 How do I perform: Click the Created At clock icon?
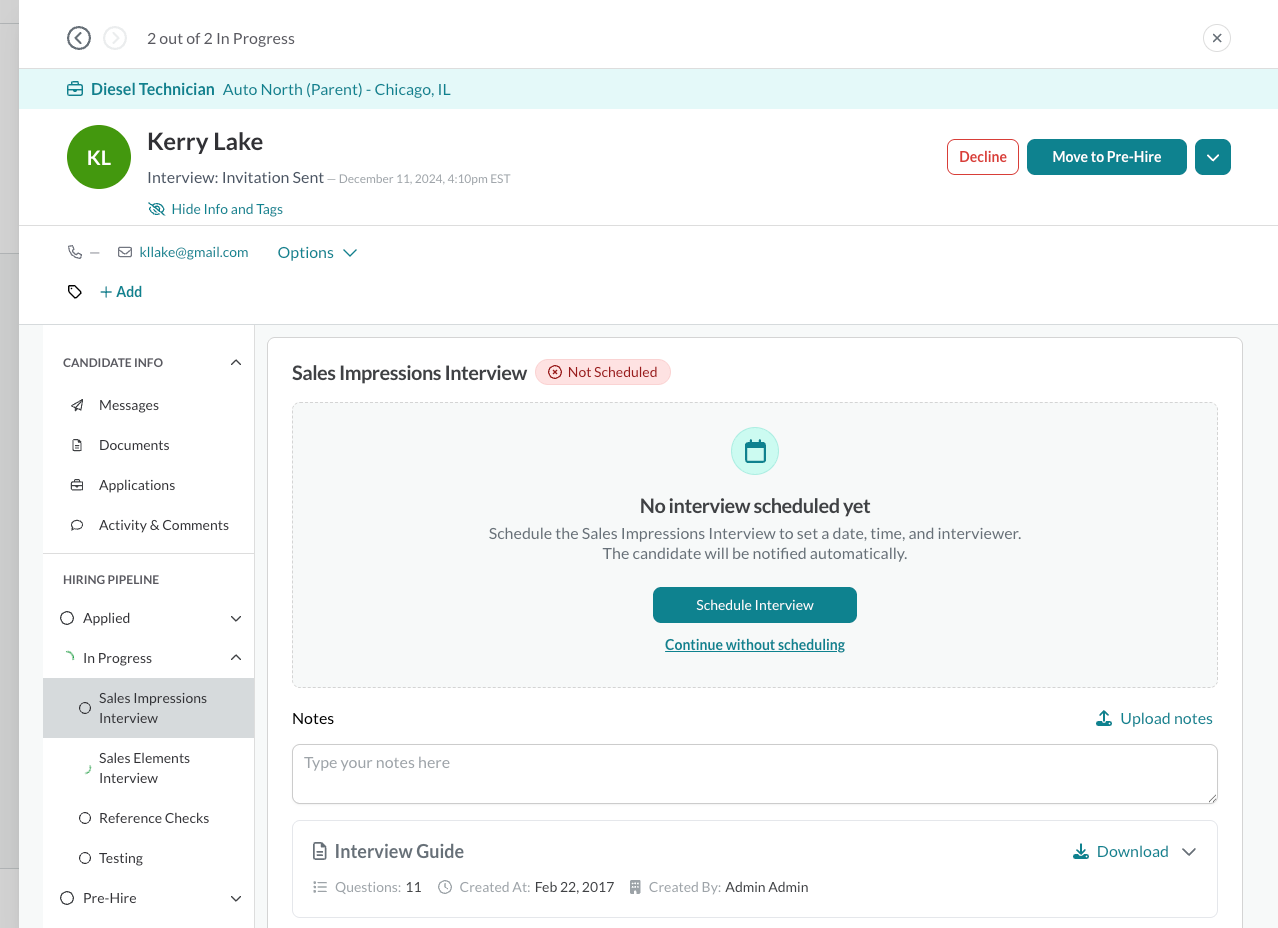pos(445,887)
